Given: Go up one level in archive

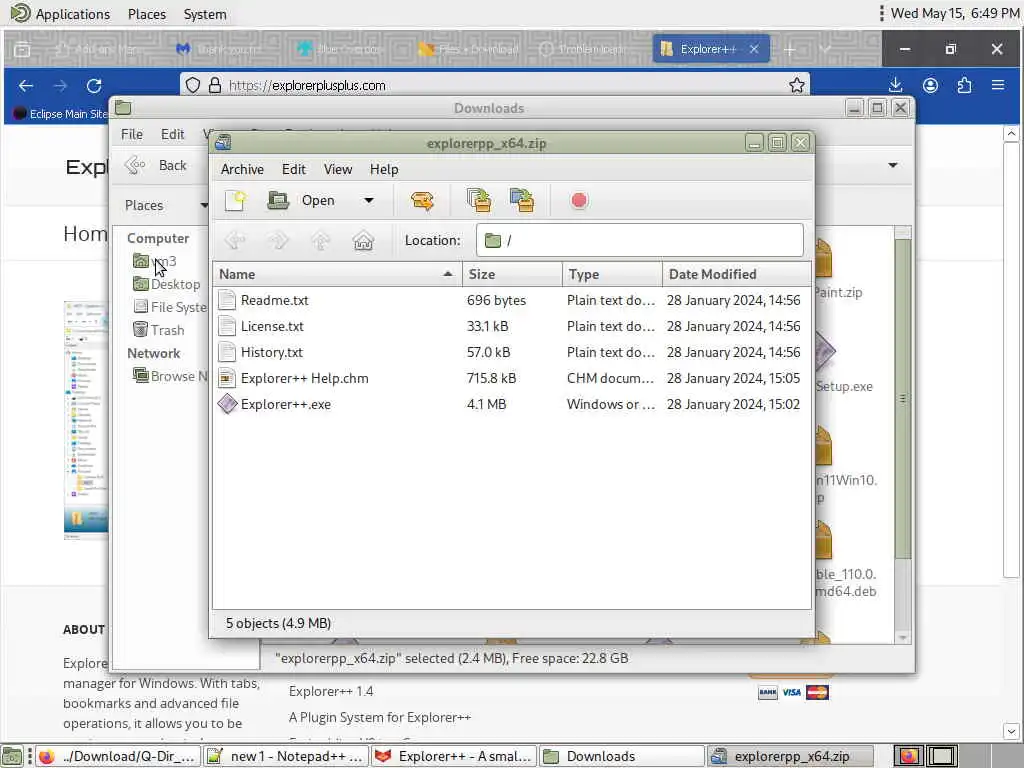Looking at the screenshot, I should tap(321, 241).
